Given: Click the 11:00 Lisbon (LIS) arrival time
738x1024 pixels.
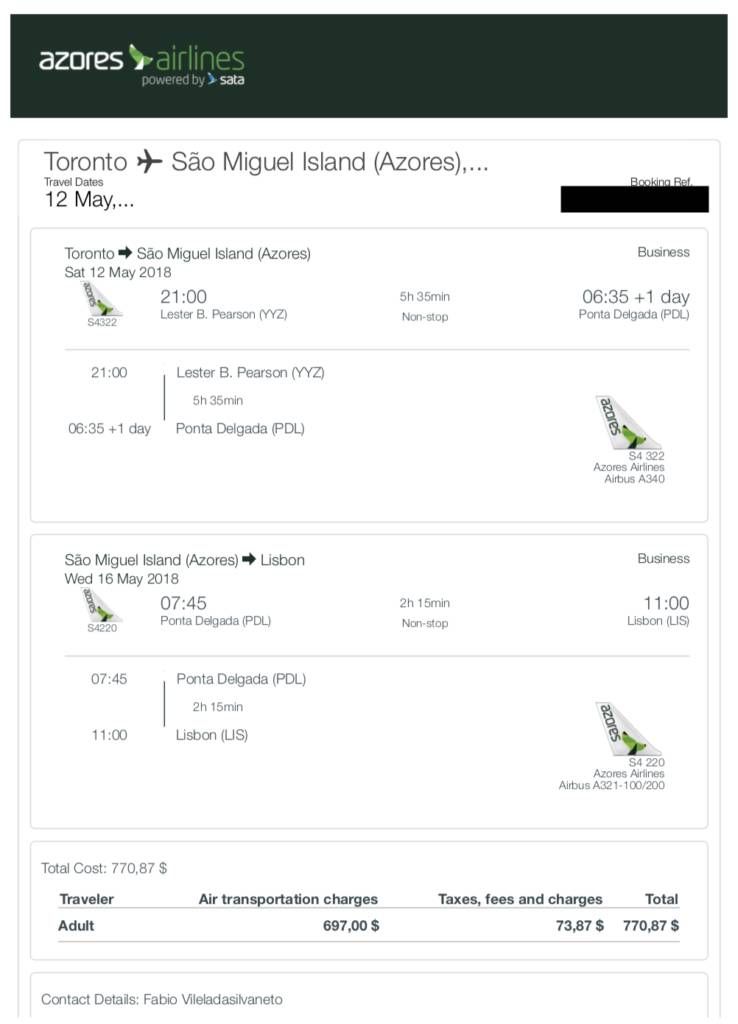Looking at the screenshot, I should tap(666, 603).
